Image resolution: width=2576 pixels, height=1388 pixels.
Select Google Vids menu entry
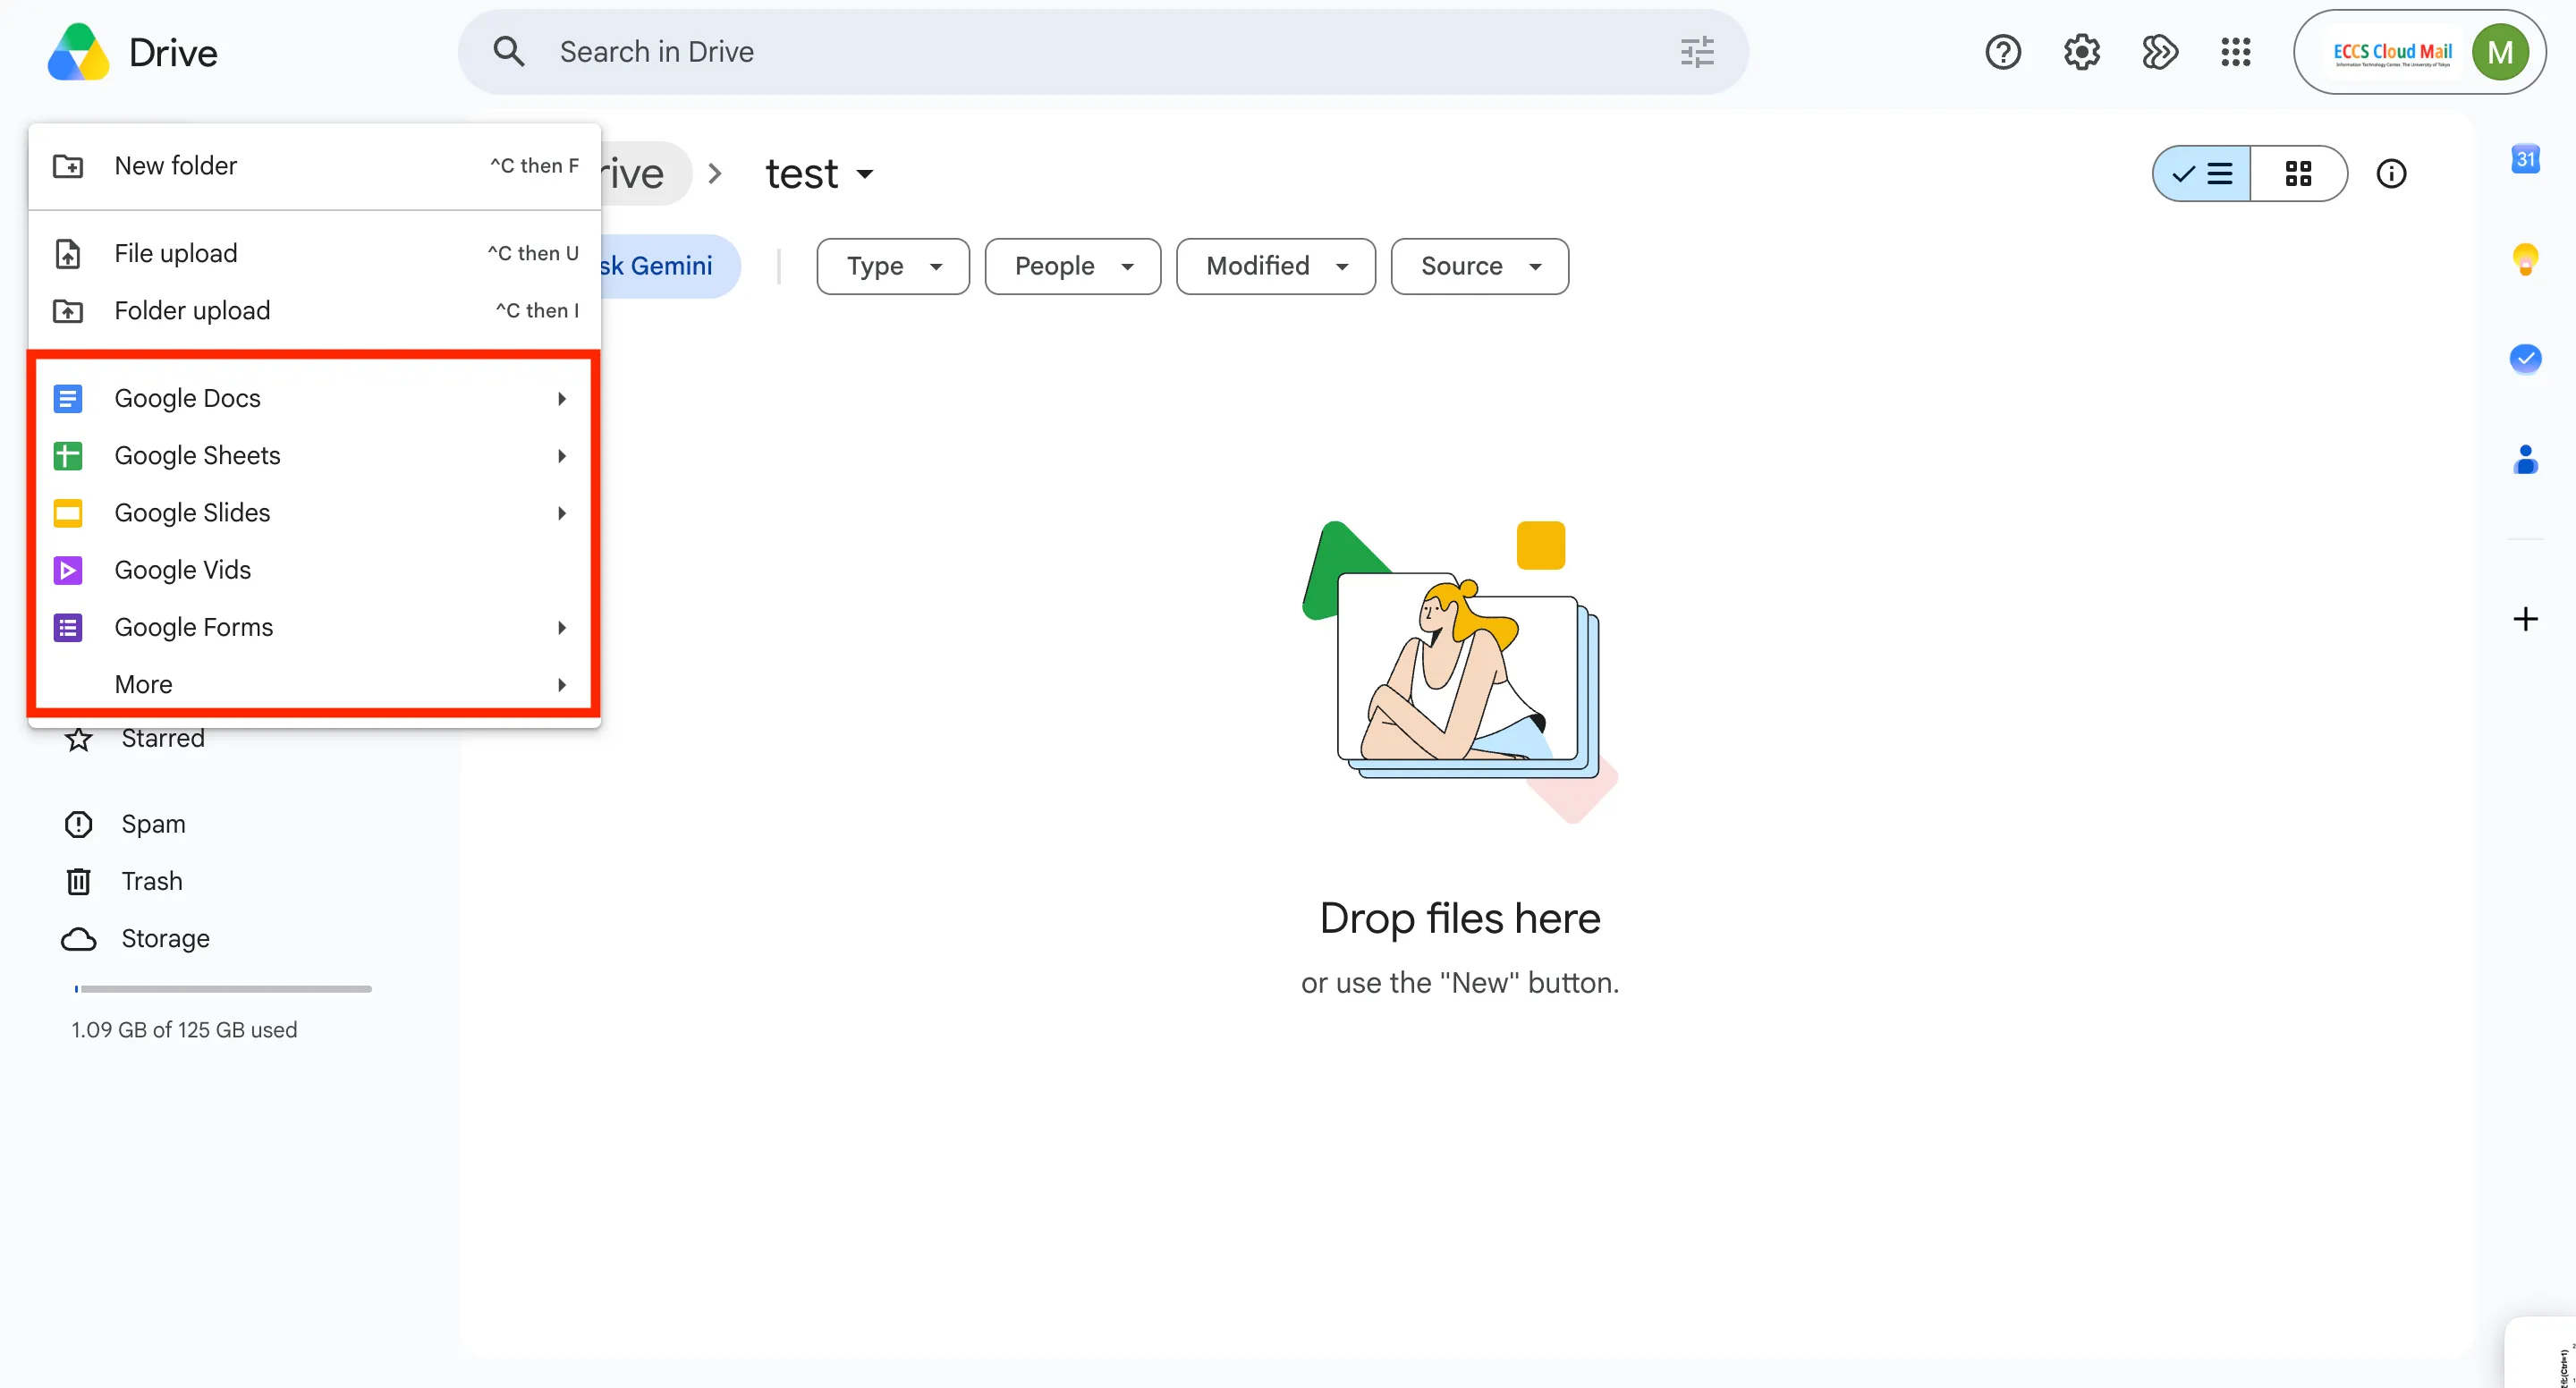[x=315, y=570]
